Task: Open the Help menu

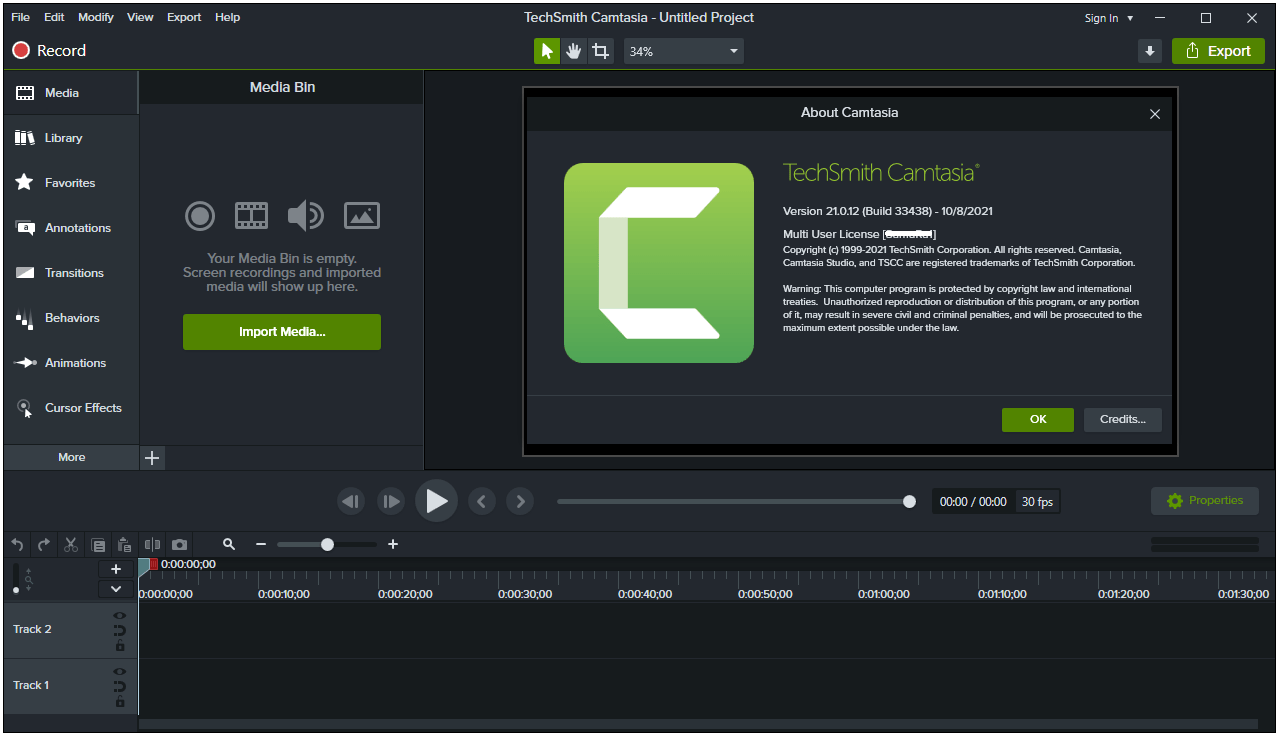Action: tap(228, 17)
